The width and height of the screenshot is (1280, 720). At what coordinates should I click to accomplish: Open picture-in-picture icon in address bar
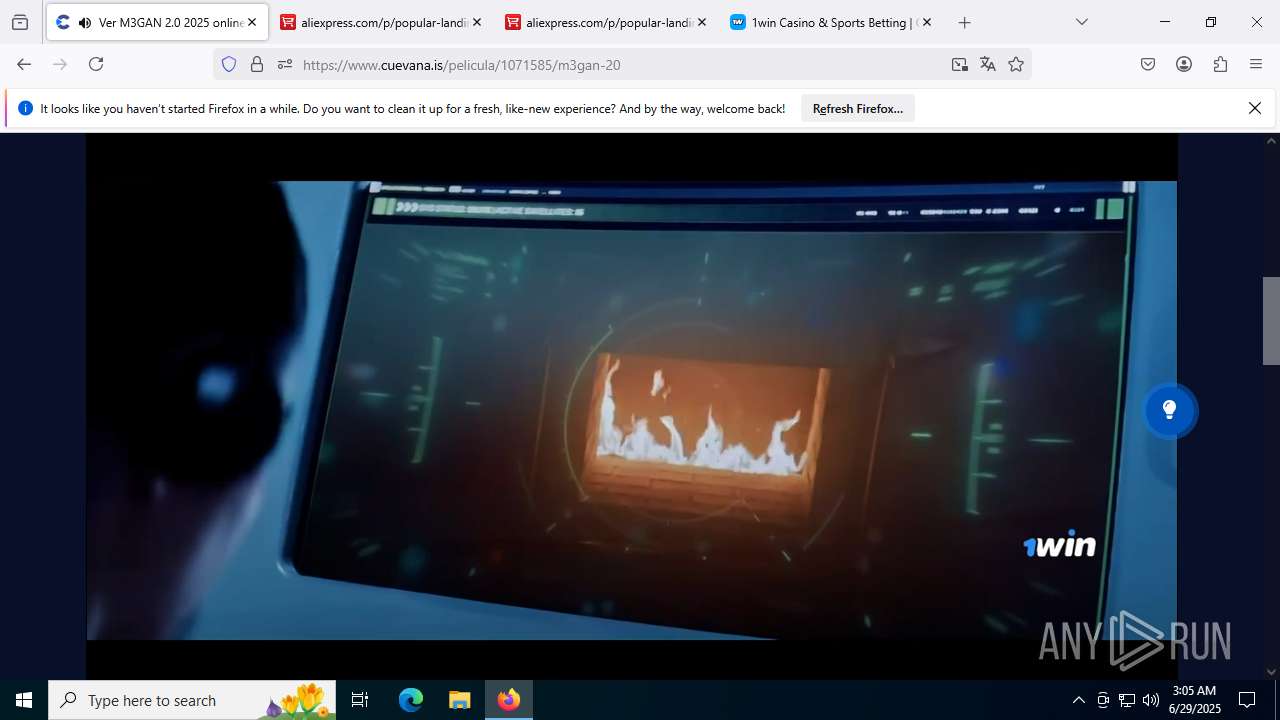coord(960,64)
